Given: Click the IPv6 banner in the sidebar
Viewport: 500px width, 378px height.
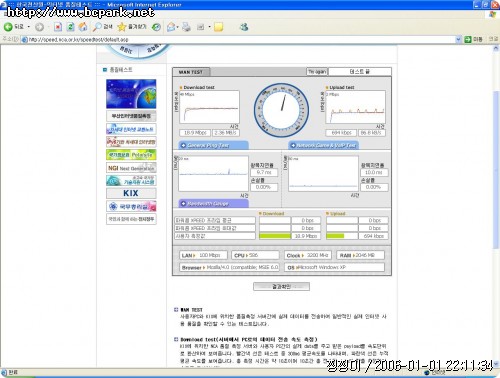Looking at the screenshot, I should pos(131,142).
